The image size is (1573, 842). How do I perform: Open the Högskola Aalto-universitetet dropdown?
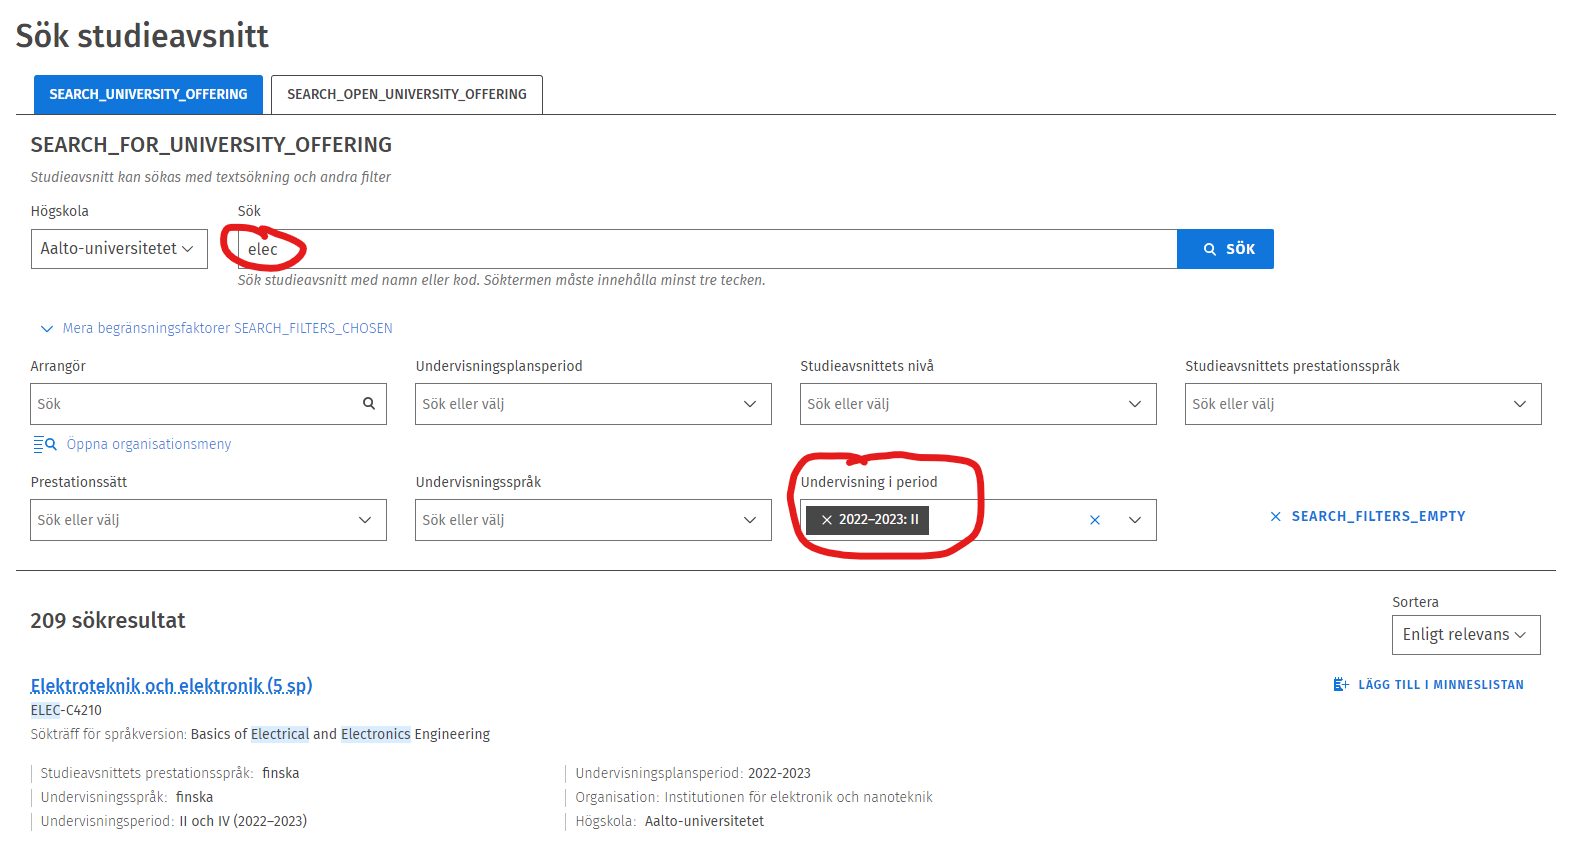click(x=118, y=249)
